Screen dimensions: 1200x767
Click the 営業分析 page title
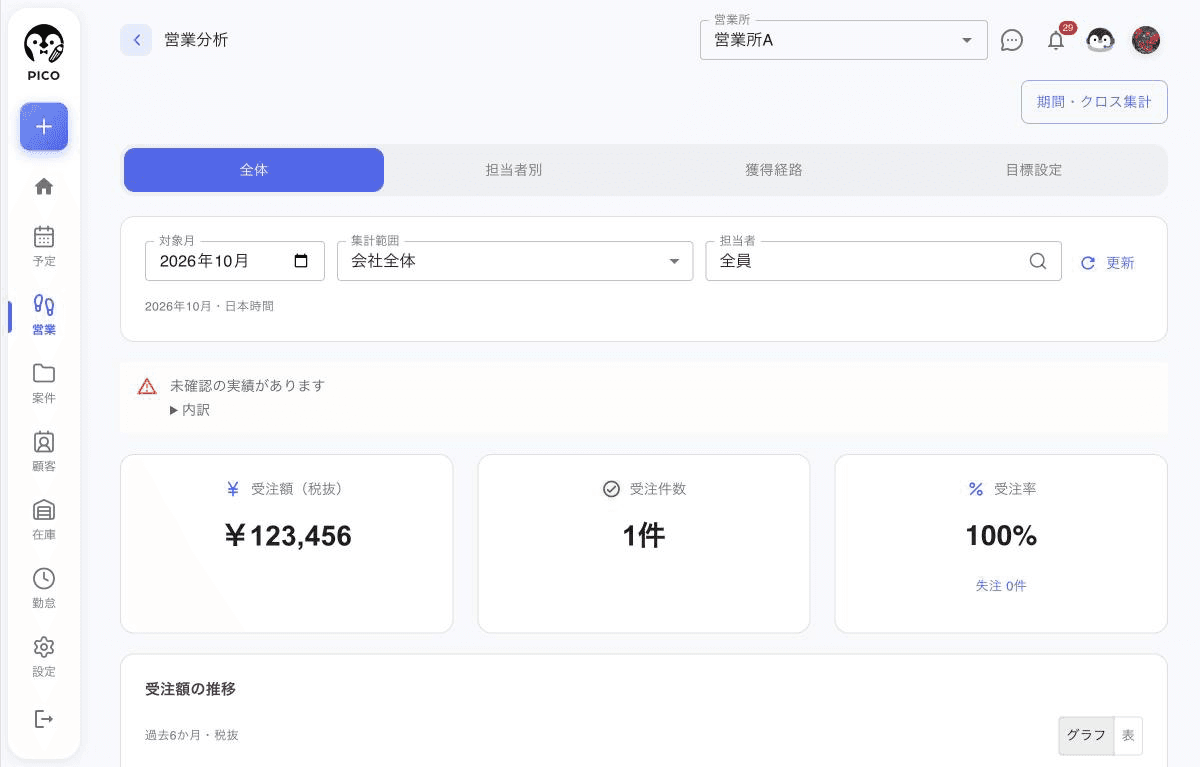click(x=196, y=40)
